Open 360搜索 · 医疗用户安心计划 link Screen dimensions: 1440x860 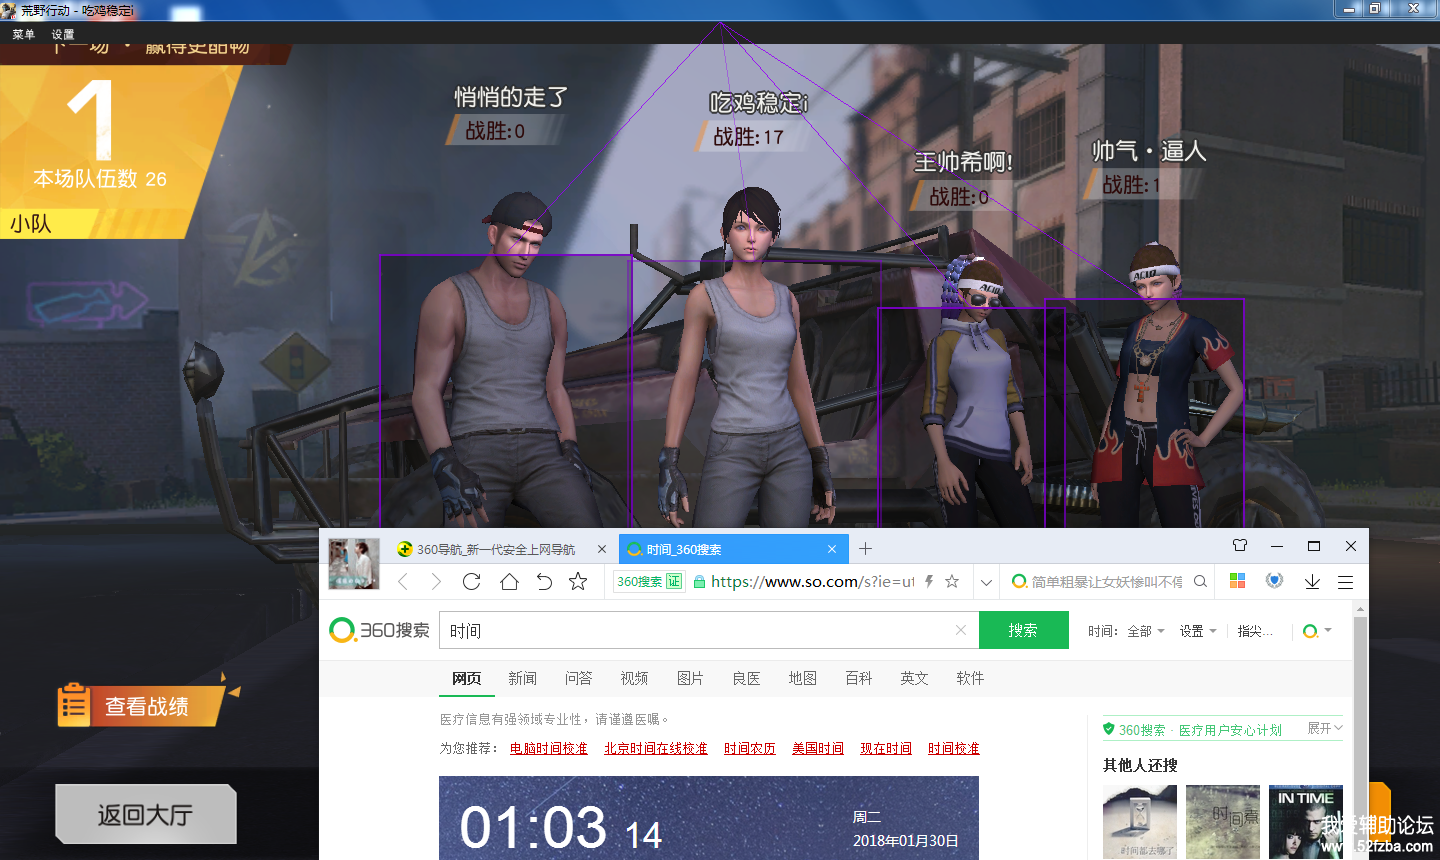(1200, 730)
